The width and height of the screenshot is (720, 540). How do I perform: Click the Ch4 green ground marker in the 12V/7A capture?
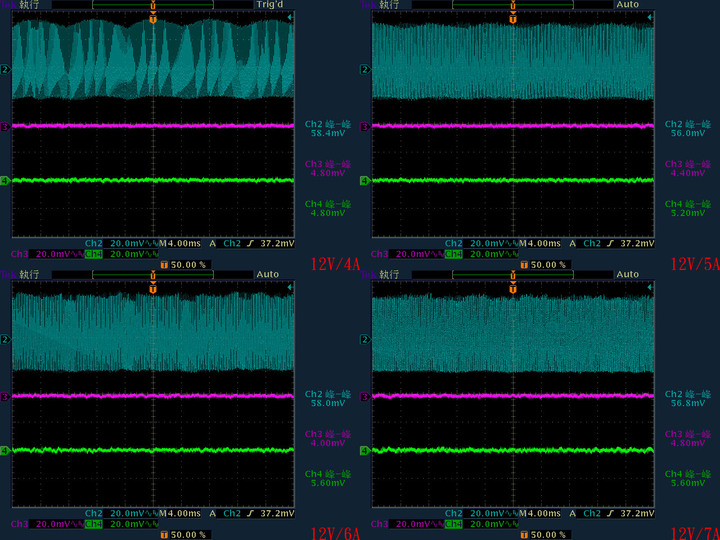click(x=365, y=451)
